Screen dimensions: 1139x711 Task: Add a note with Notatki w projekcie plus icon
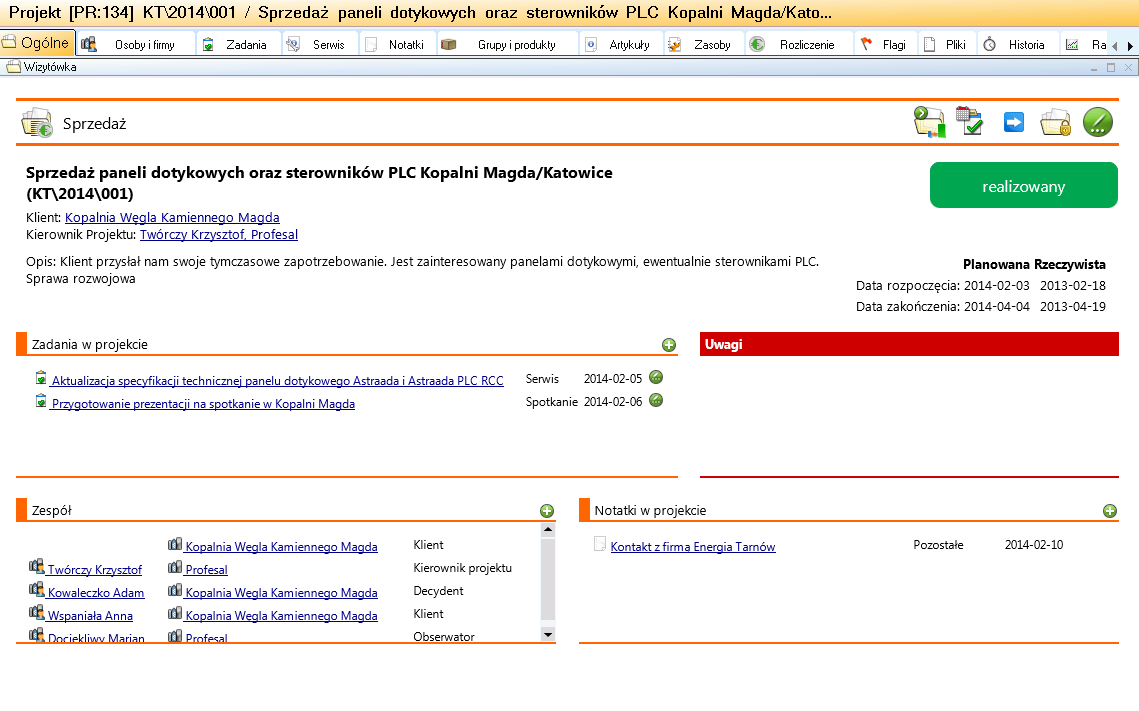tap(1110, 511)
